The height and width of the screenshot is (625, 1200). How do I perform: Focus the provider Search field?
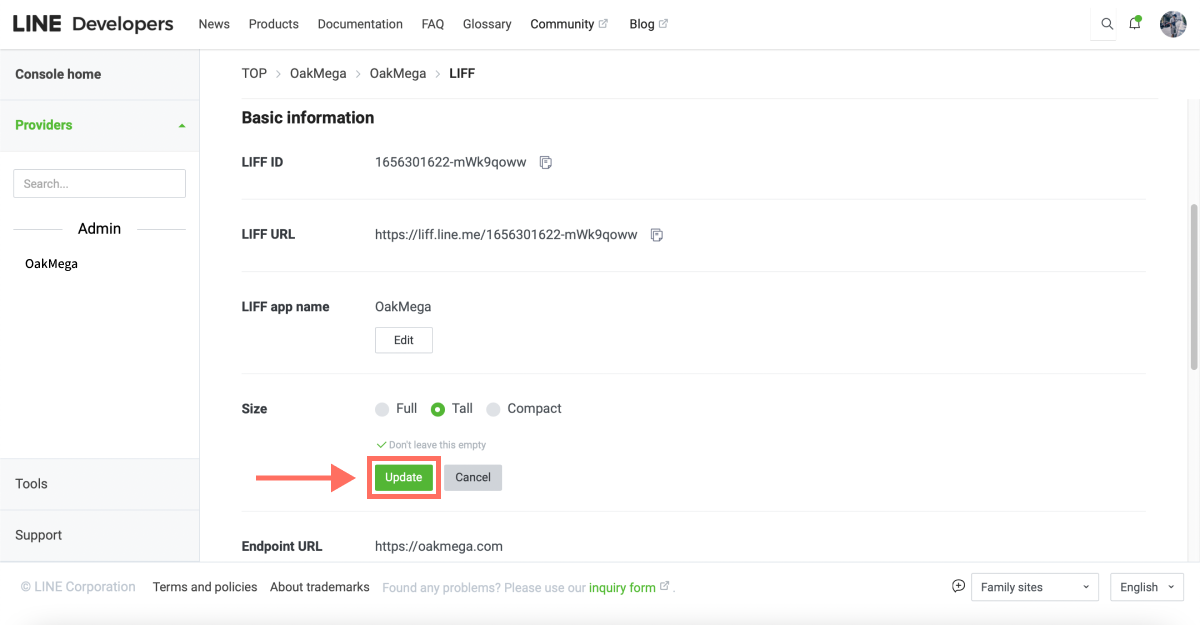tap(99, 183)
